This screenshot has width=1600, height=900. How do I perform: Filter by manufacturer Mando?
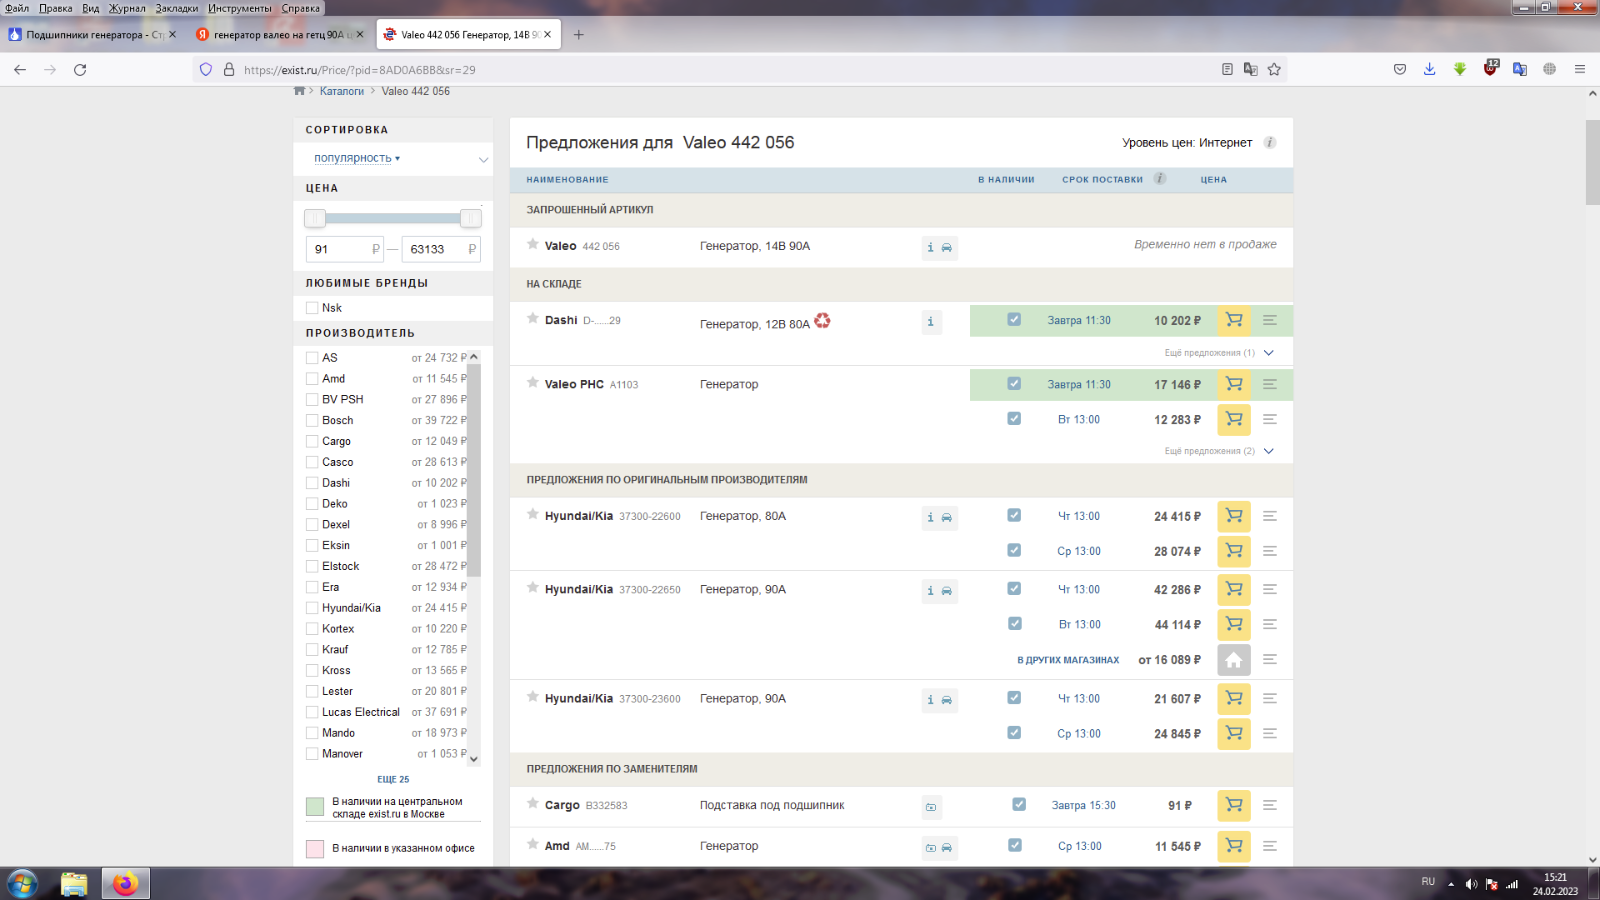312,733
